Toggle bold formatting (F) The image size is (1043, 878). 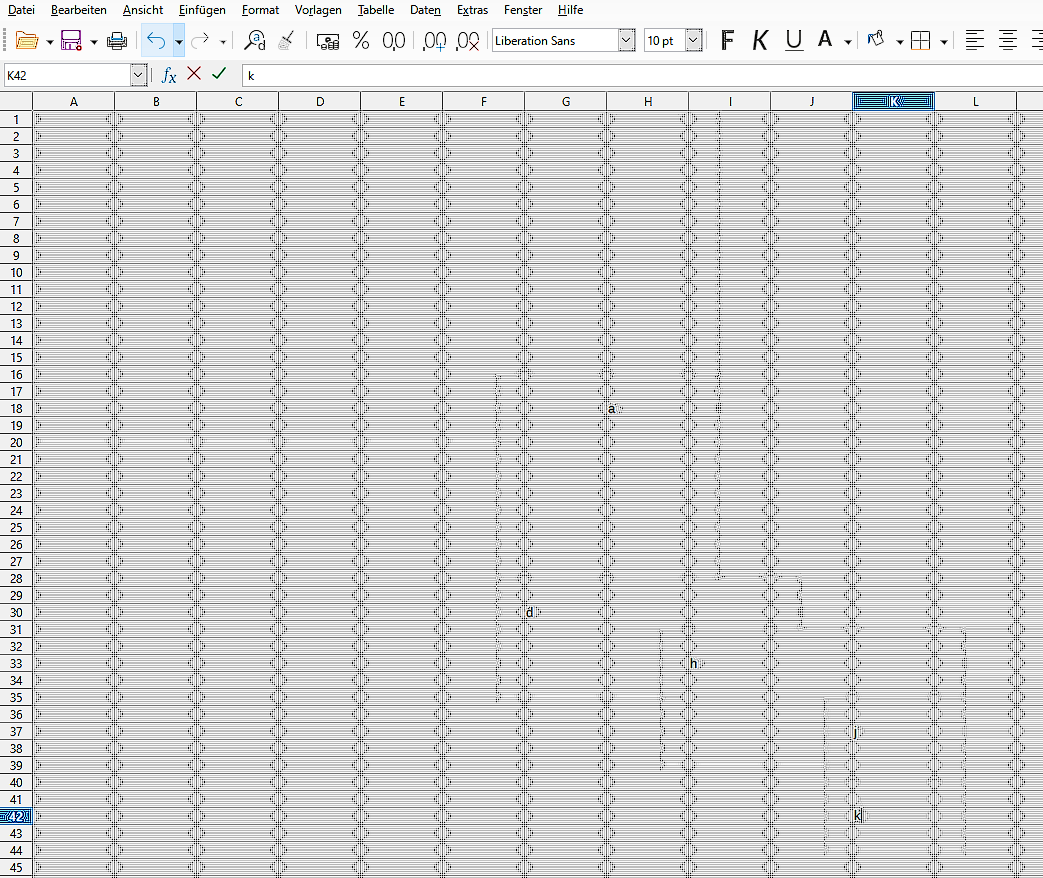pyautogui.click(x=728, y=41)
